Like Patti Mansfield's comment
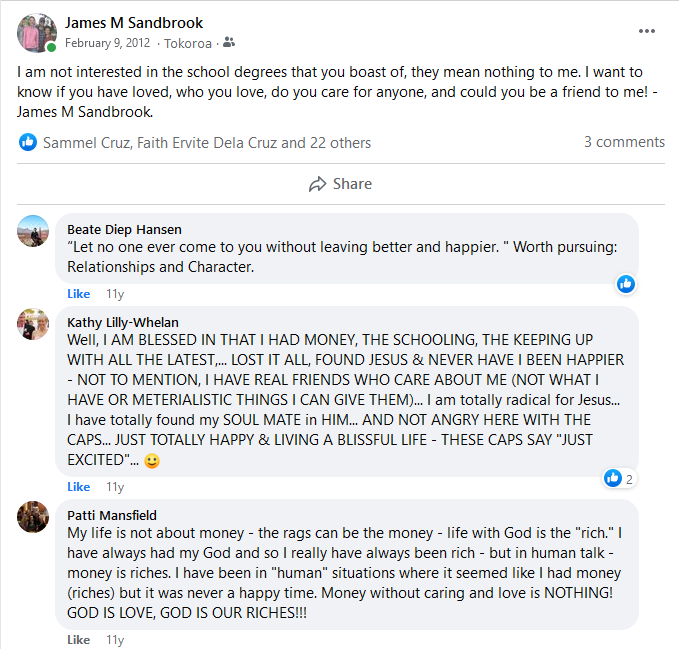The image size is (679, 649). pyautogui.click(x=78, y=640)
